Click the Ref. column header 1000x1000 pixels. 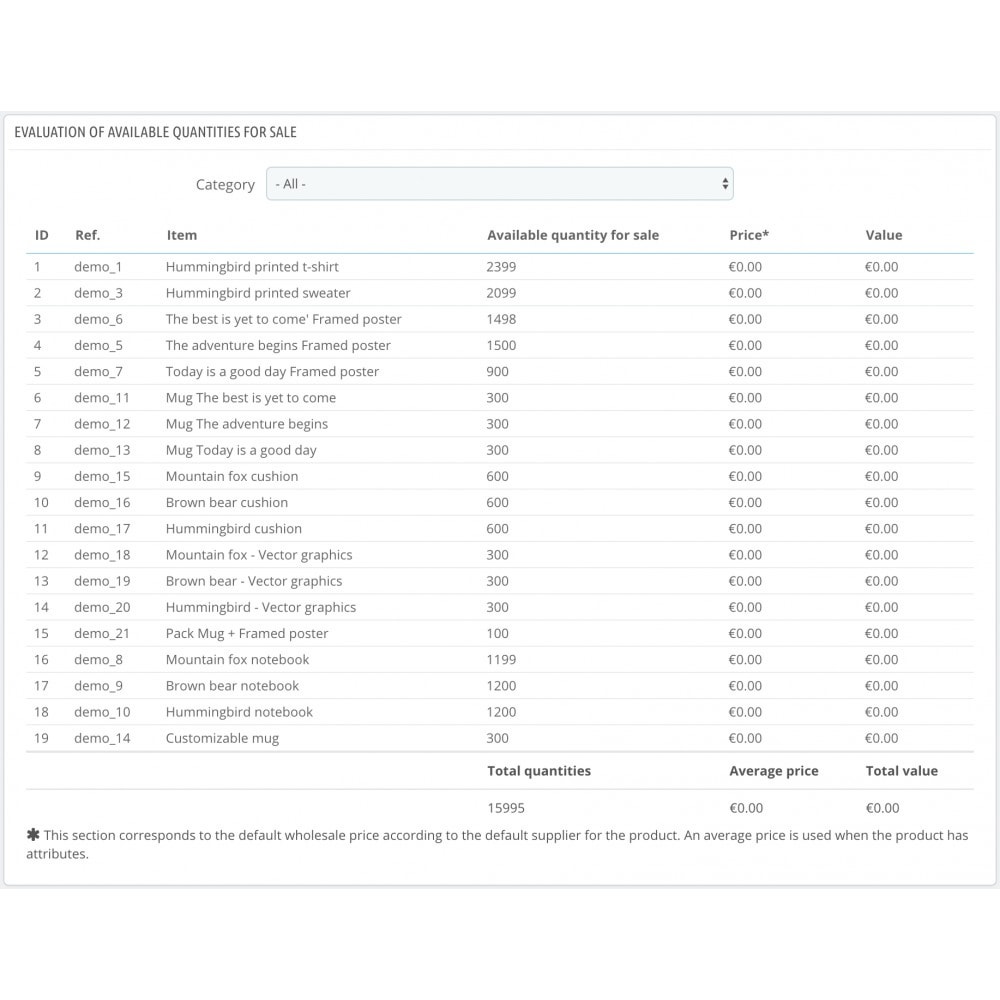coord(88,235)
